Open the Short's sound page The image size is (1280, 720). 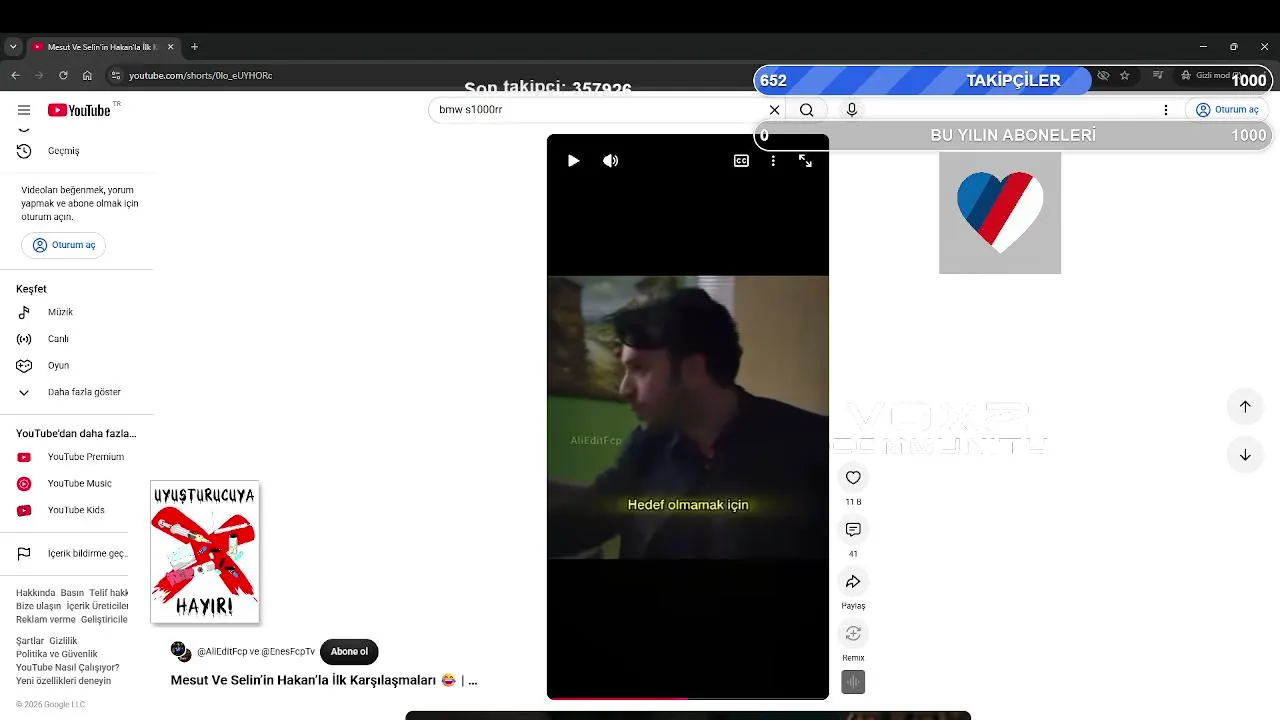pyautogui.click(x=853, y=682)
